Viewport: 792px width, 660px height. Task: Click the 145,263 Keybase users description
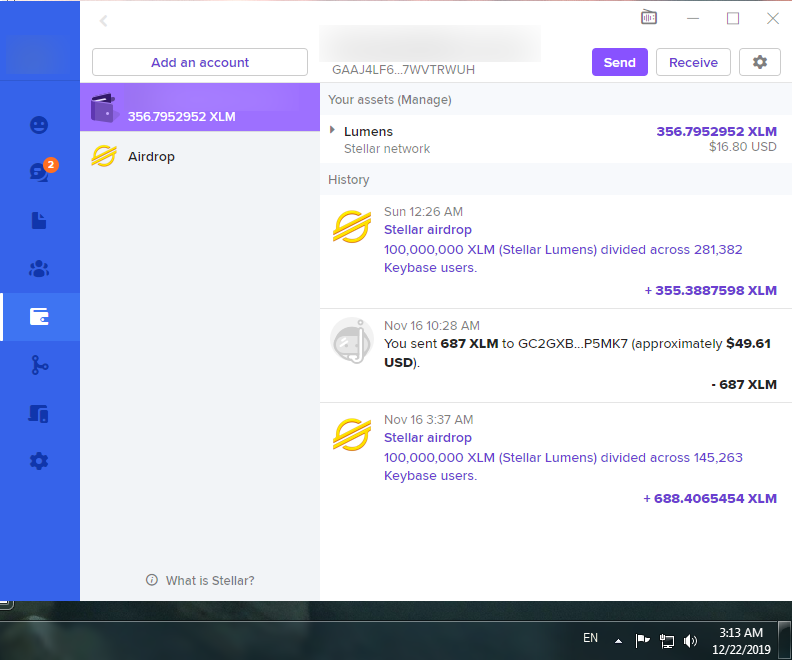pos(563,467)
